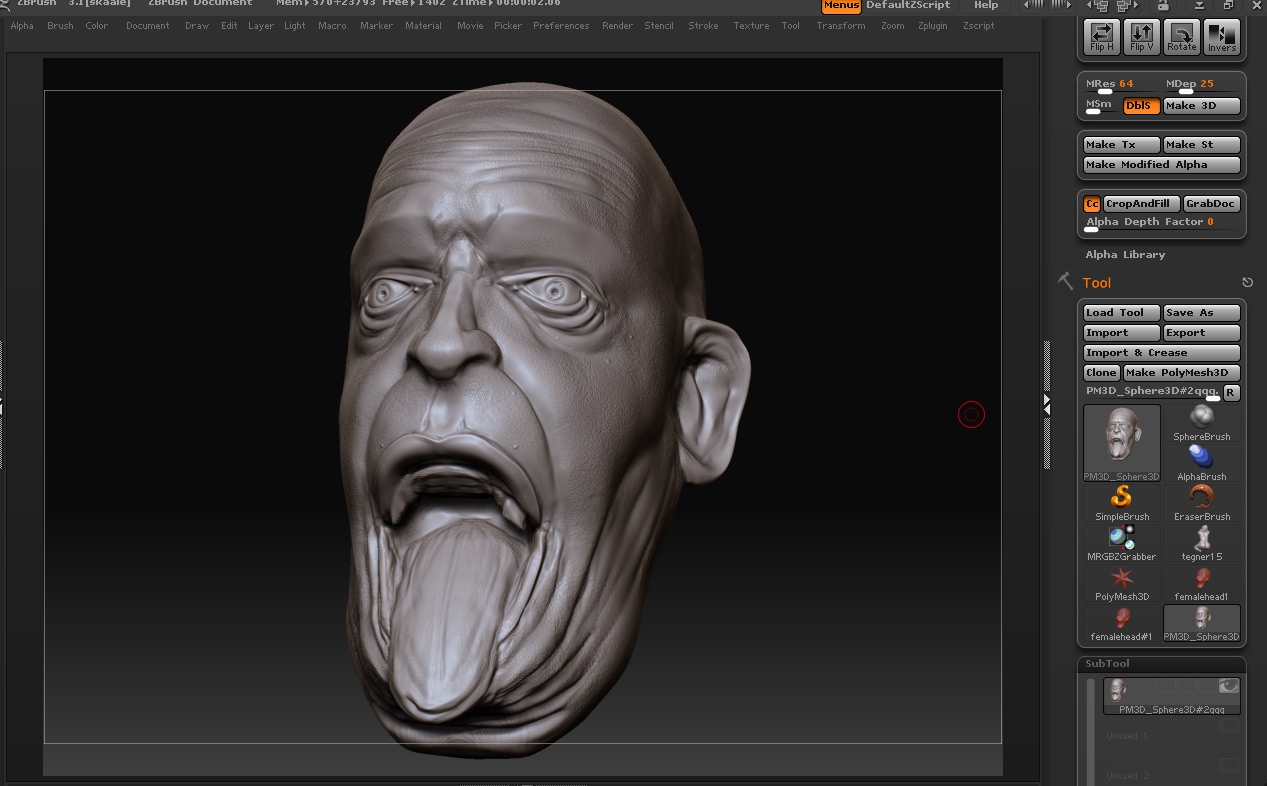This screenshot has width=1267, height=786.
Task: Click the MRes slider
Action: 1122,85
